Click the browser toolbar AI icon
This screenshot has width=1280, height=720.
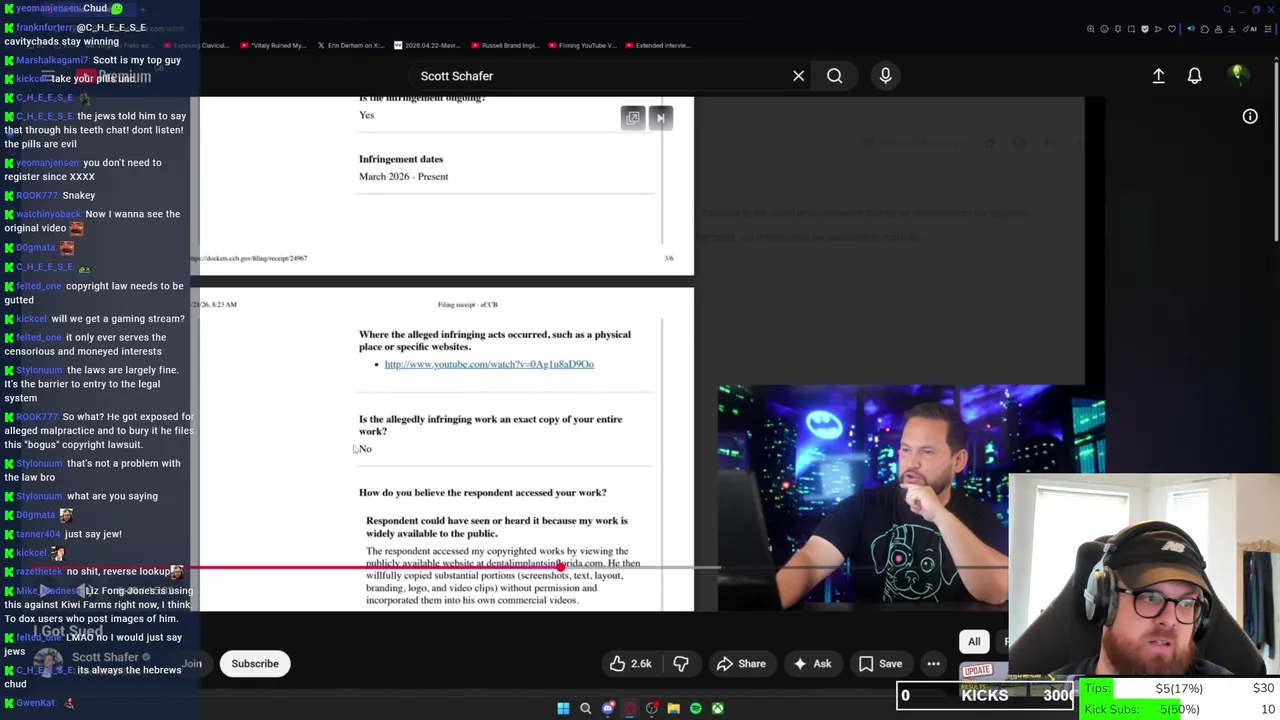(1251, 29)
